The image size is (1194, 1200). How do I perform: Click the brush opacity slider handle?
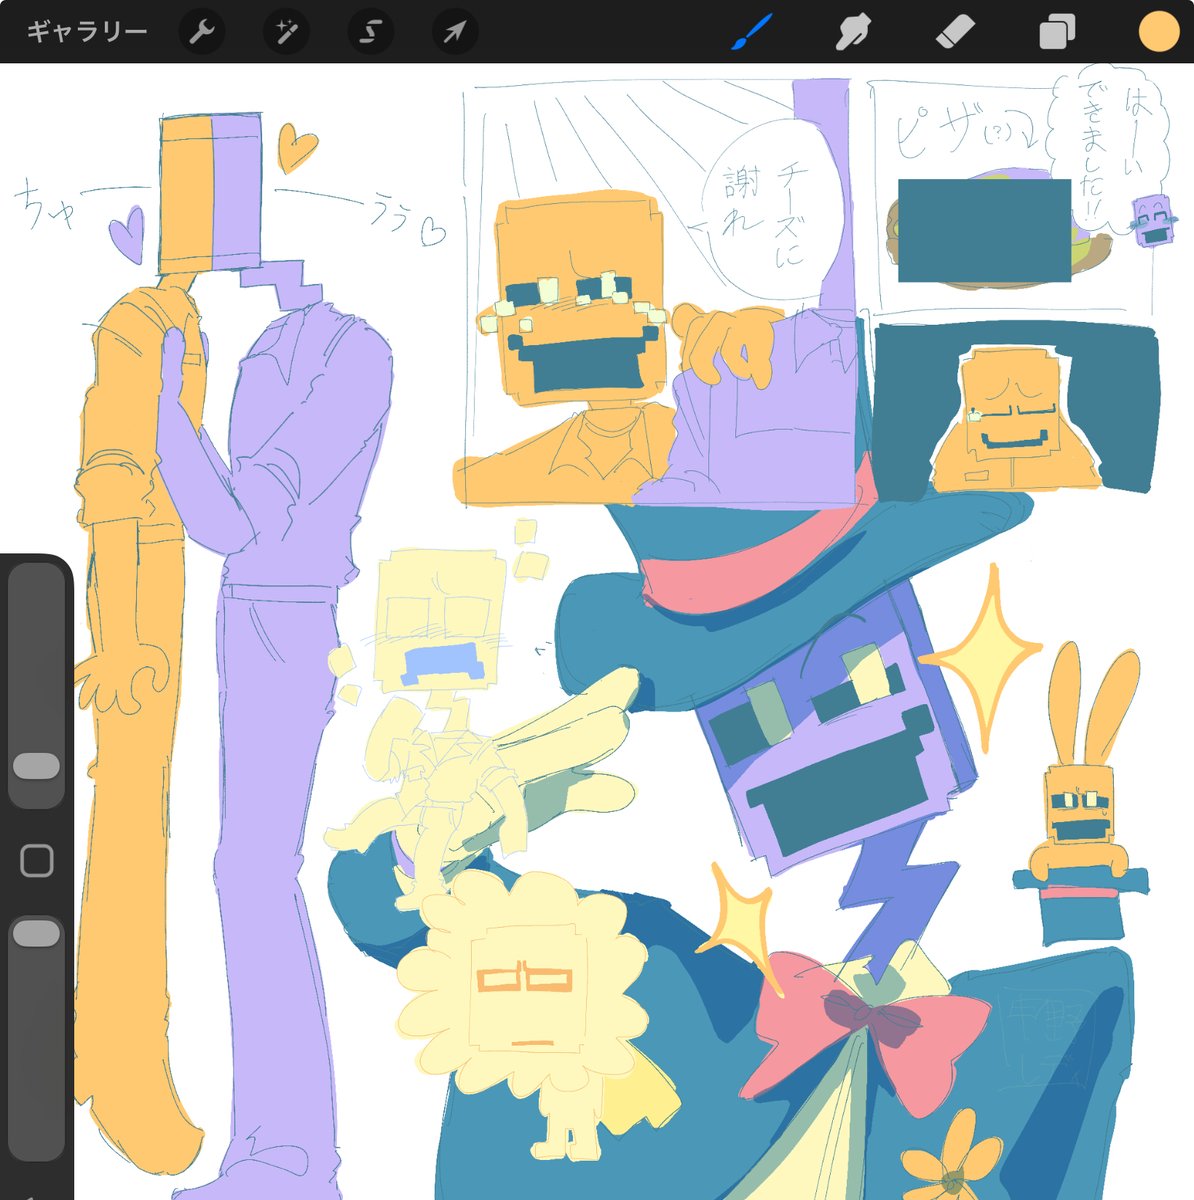(x=37, y=934)
